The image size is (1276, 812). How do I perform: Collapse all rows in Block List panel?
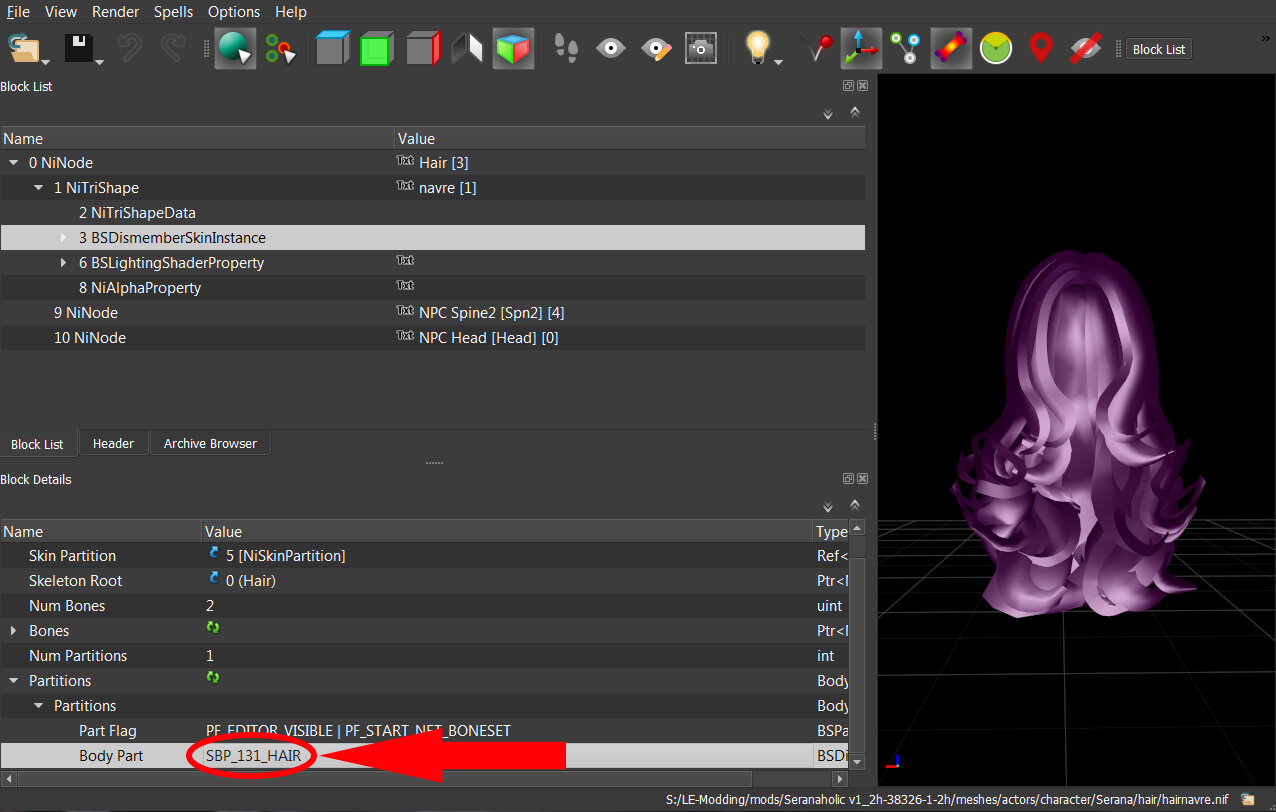pyautogui.click(x=855, y=112)
